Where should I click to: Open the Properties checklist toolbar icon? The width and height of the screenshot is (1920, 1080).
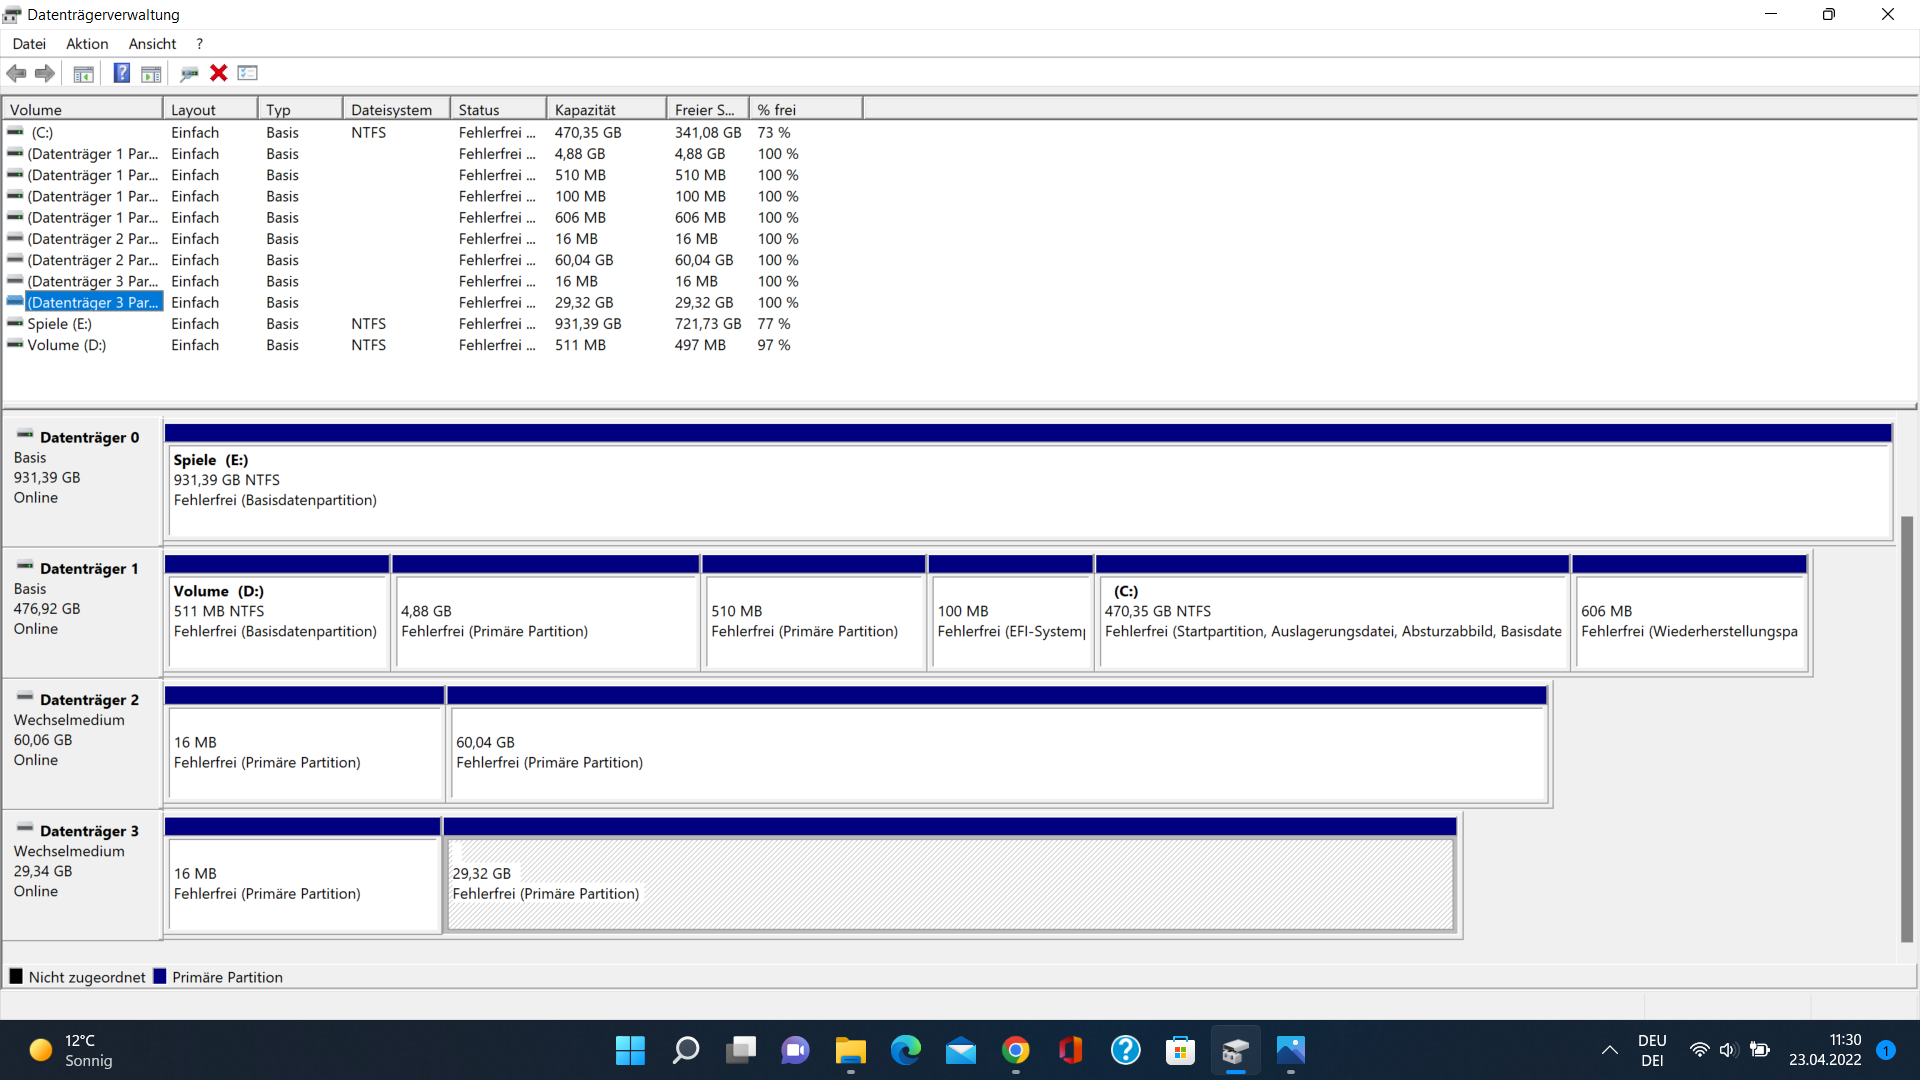tap(248, 73)
